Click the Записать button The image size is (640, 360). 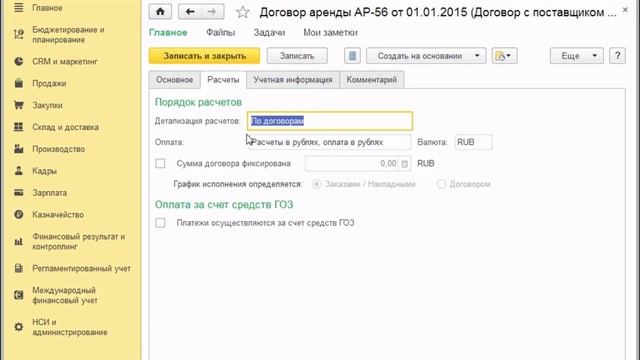pos(297,56)
